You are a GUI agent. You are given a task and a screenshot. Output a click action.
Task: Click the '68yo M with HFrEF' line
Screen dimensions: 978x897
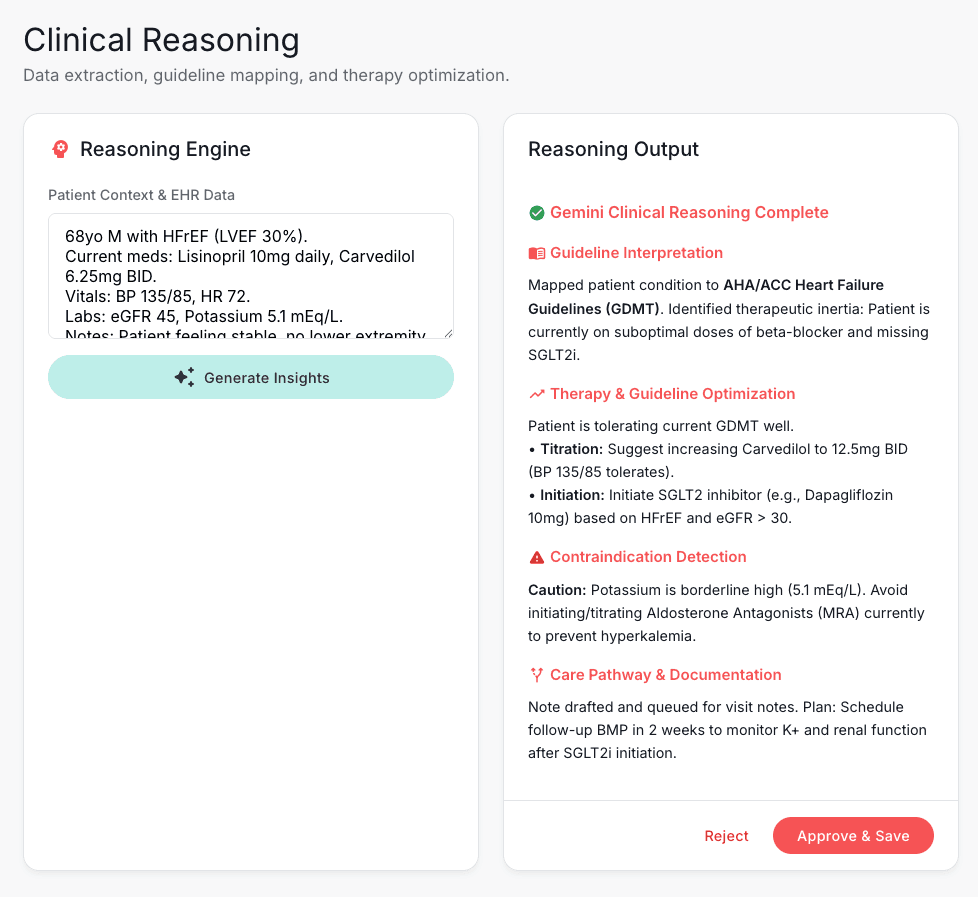coord(186,236)
